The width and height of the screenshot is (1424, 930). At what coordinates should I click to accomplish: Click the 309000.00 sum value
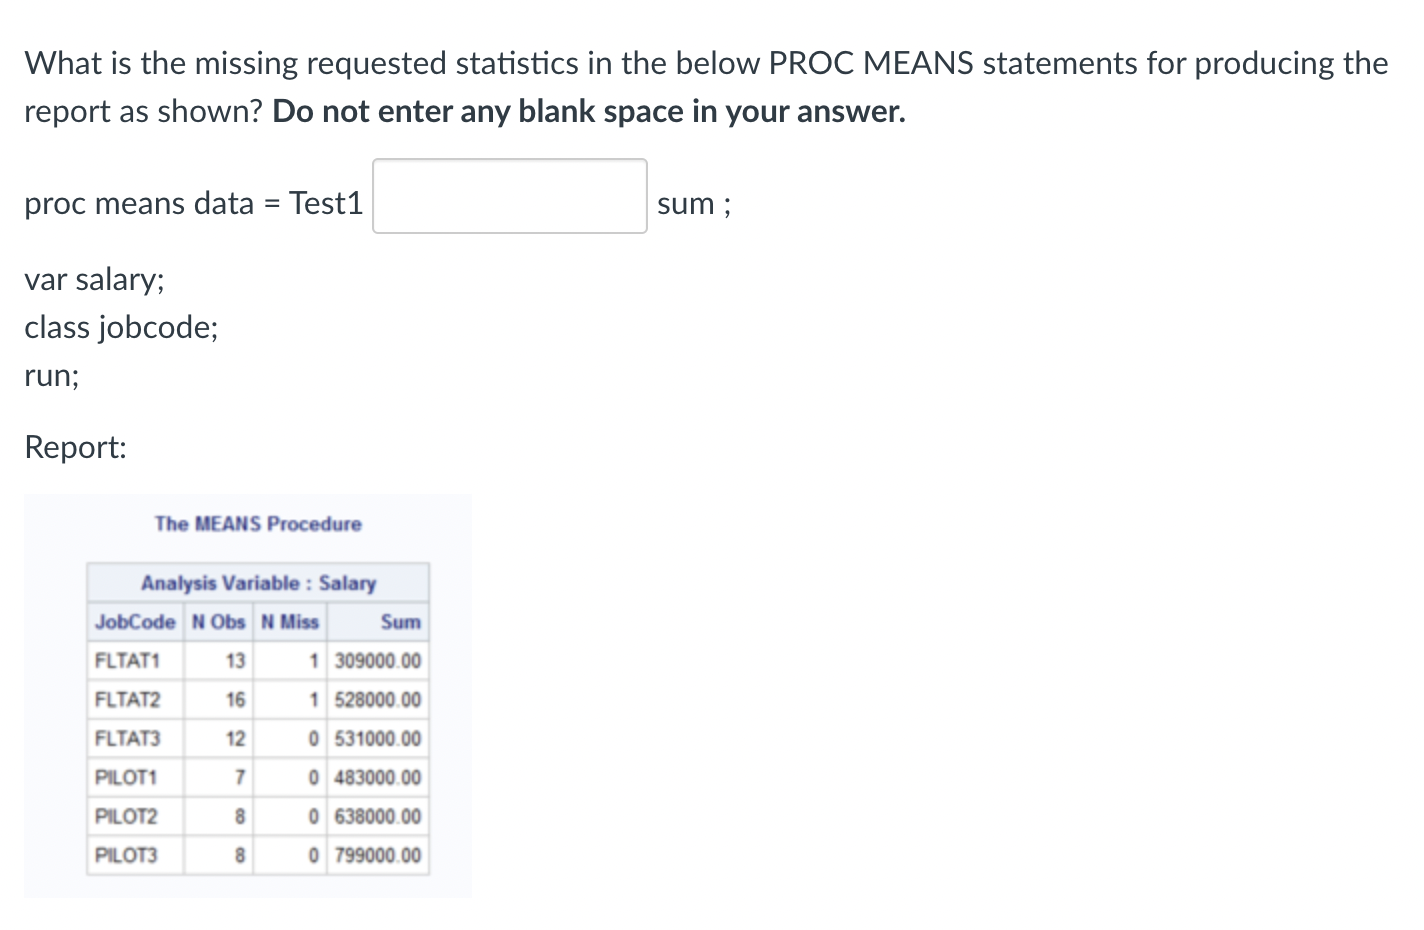pos(378,661)
